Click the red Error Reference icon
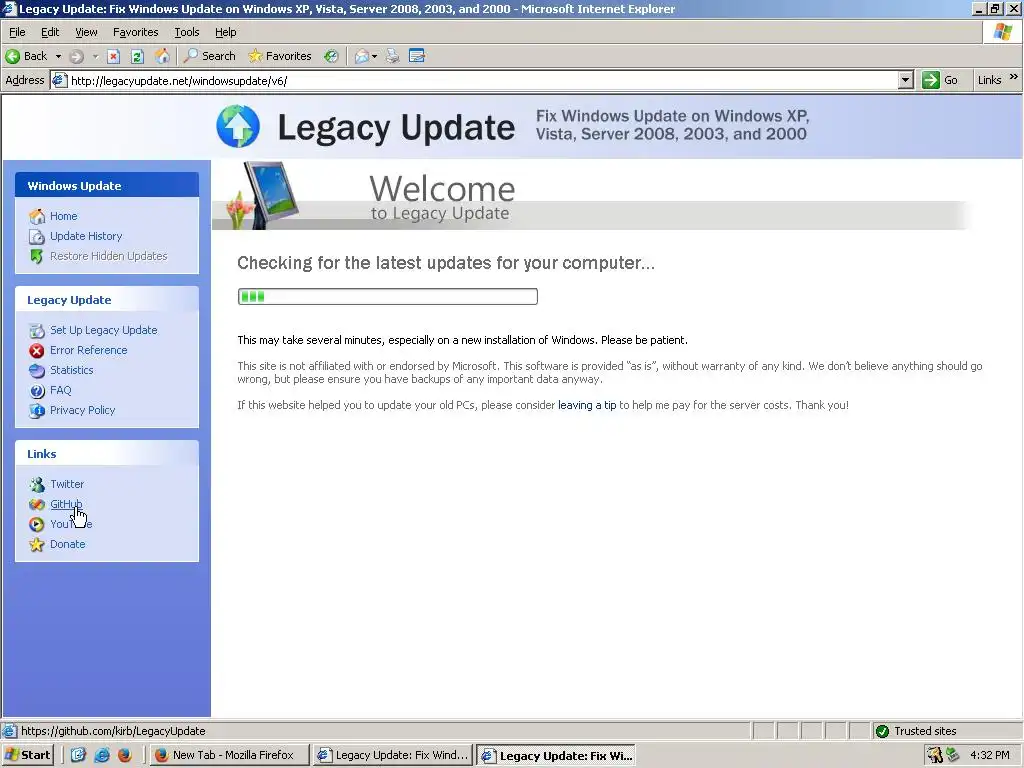Image resolution: width=1024 pixels, height=768 pixels. [x=37, y=351]
